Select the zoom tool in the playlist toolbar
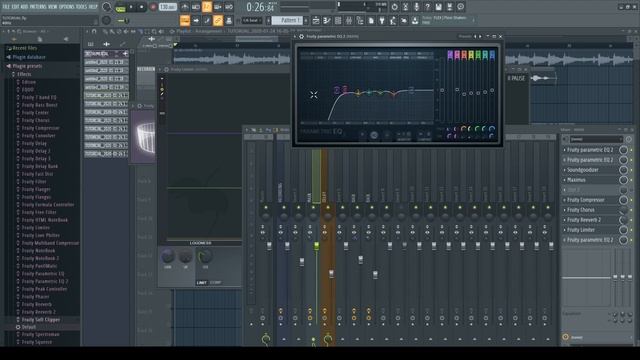This screenshot has height=360, width=640. [154, 31]
